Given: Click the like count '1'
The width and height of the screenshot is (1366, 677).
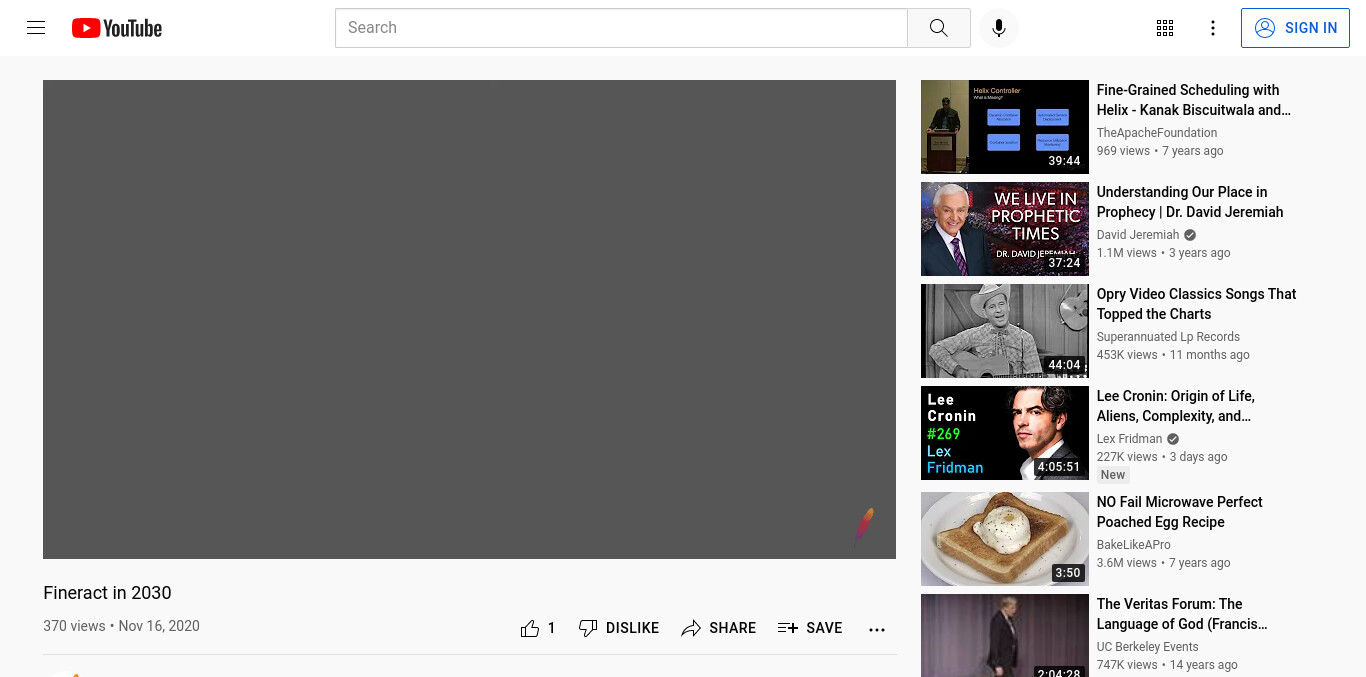Looking at the screenshot, I should pos(551,628).
